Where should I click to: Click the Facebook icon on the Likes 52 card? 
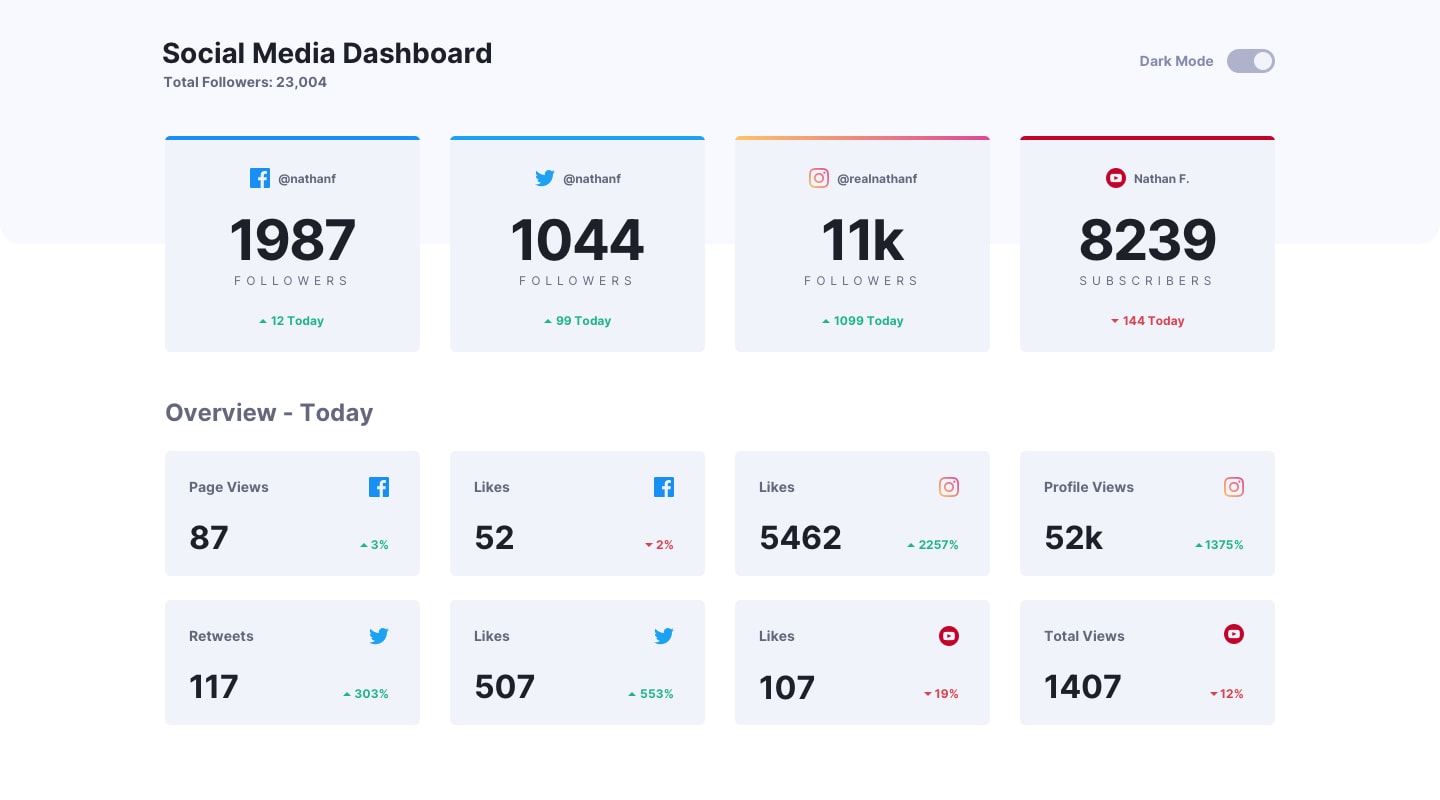[x=664, y=487]
